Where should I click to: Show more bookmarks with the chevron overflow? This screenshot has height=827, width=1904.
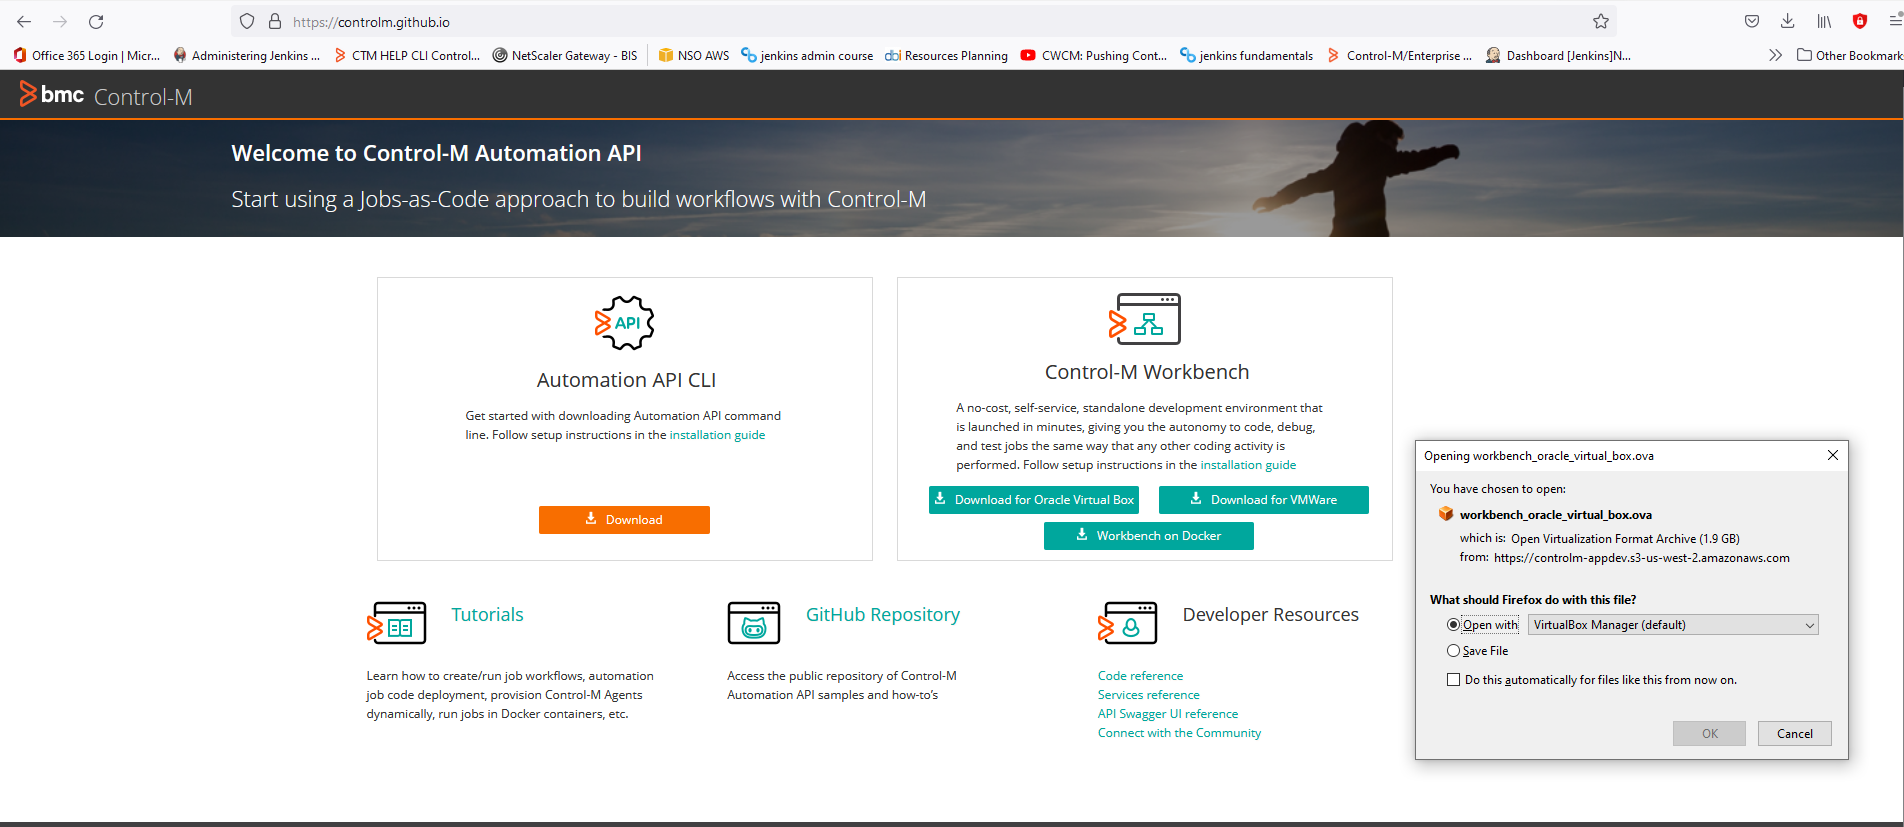pyautogui.click(x=1775, y=55)
